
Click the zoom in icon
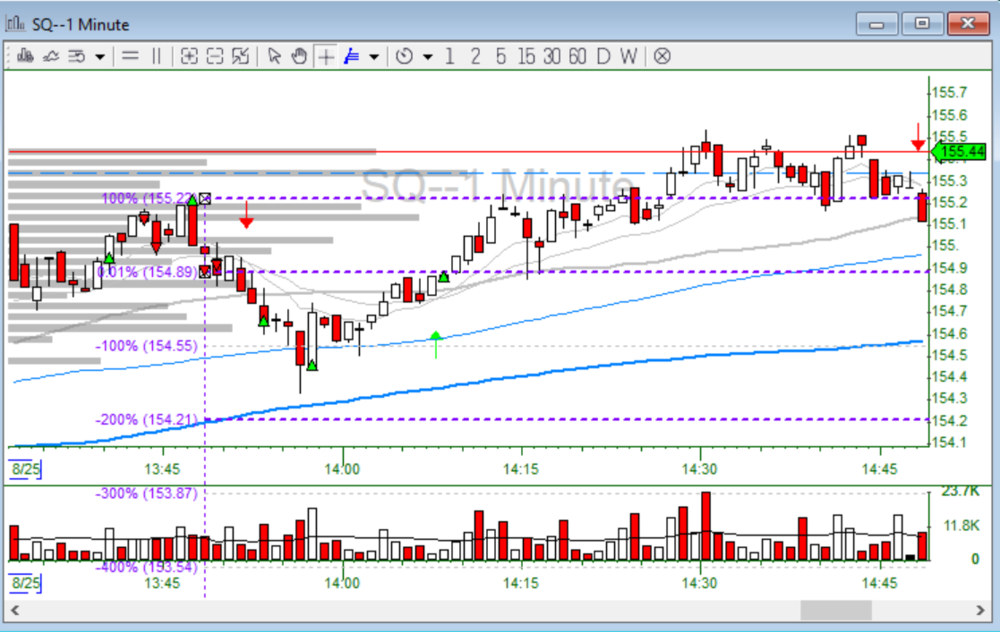188,57
